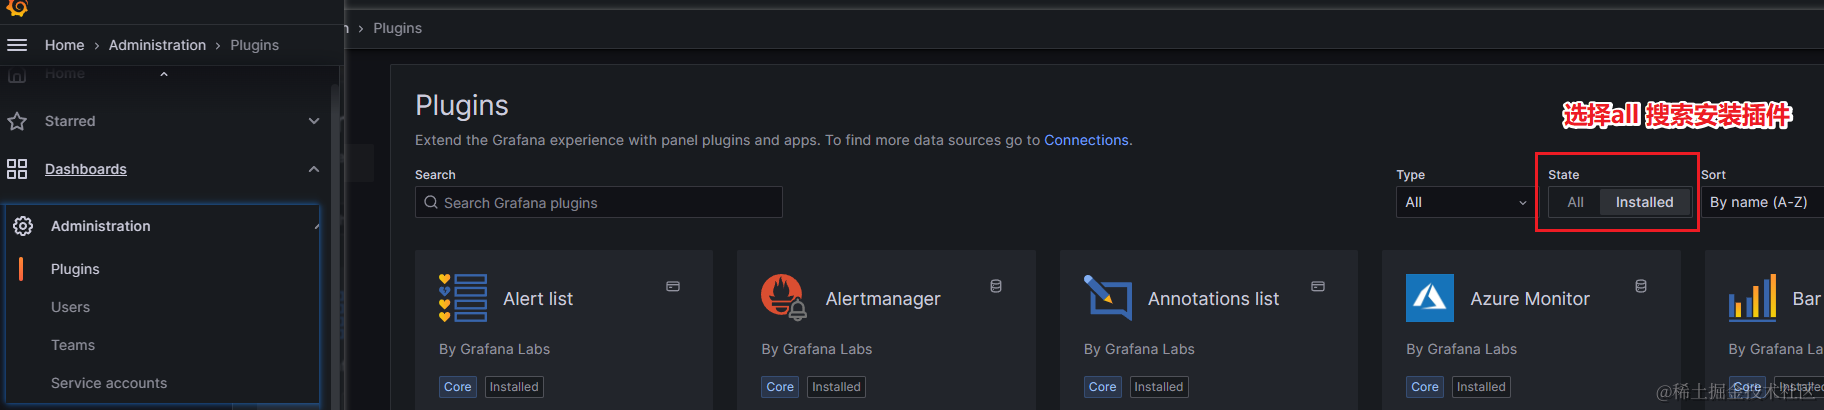This screenshot has width=1824, height=410.
Task: Click Core badge on Alertmanager card
Action: [780, 387]
